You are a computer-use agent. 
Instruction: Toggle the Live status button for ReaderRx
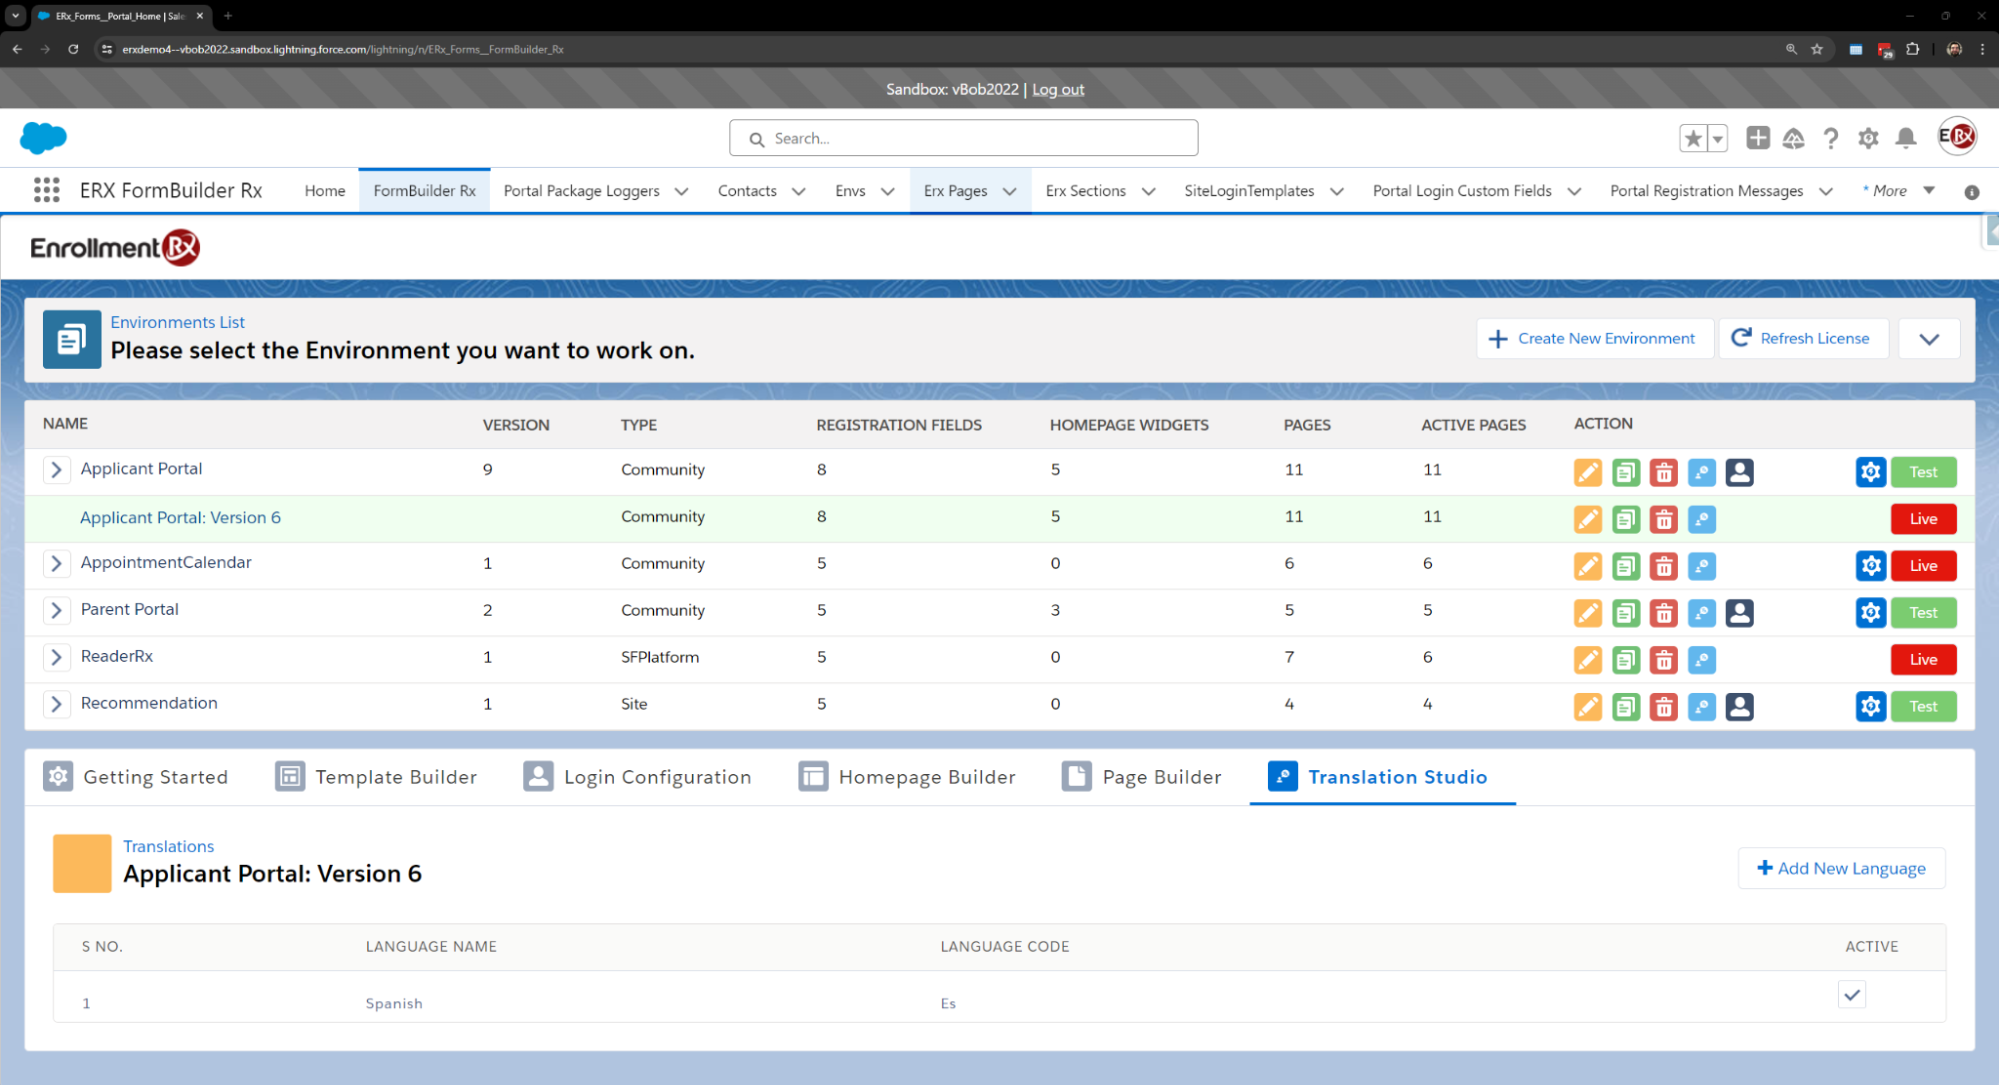click(1922, 660)
